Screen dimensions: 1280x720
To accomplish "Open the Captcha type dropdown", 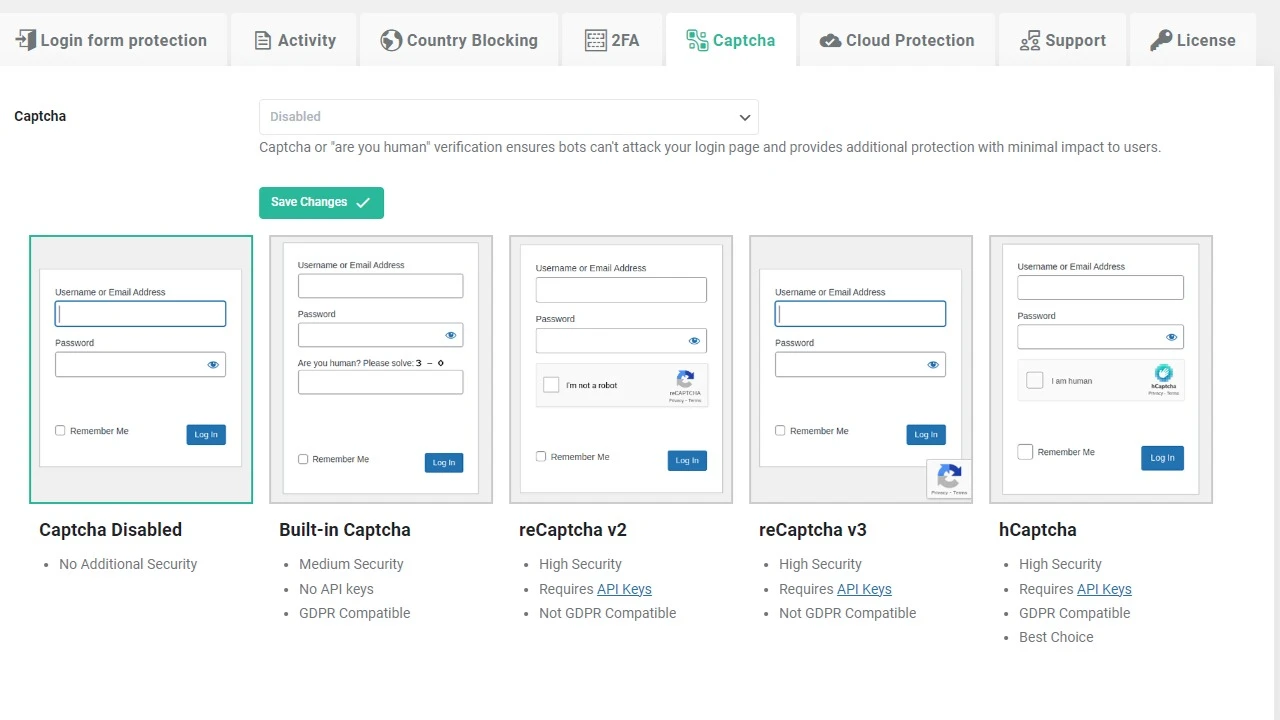I will click(509, 117).
